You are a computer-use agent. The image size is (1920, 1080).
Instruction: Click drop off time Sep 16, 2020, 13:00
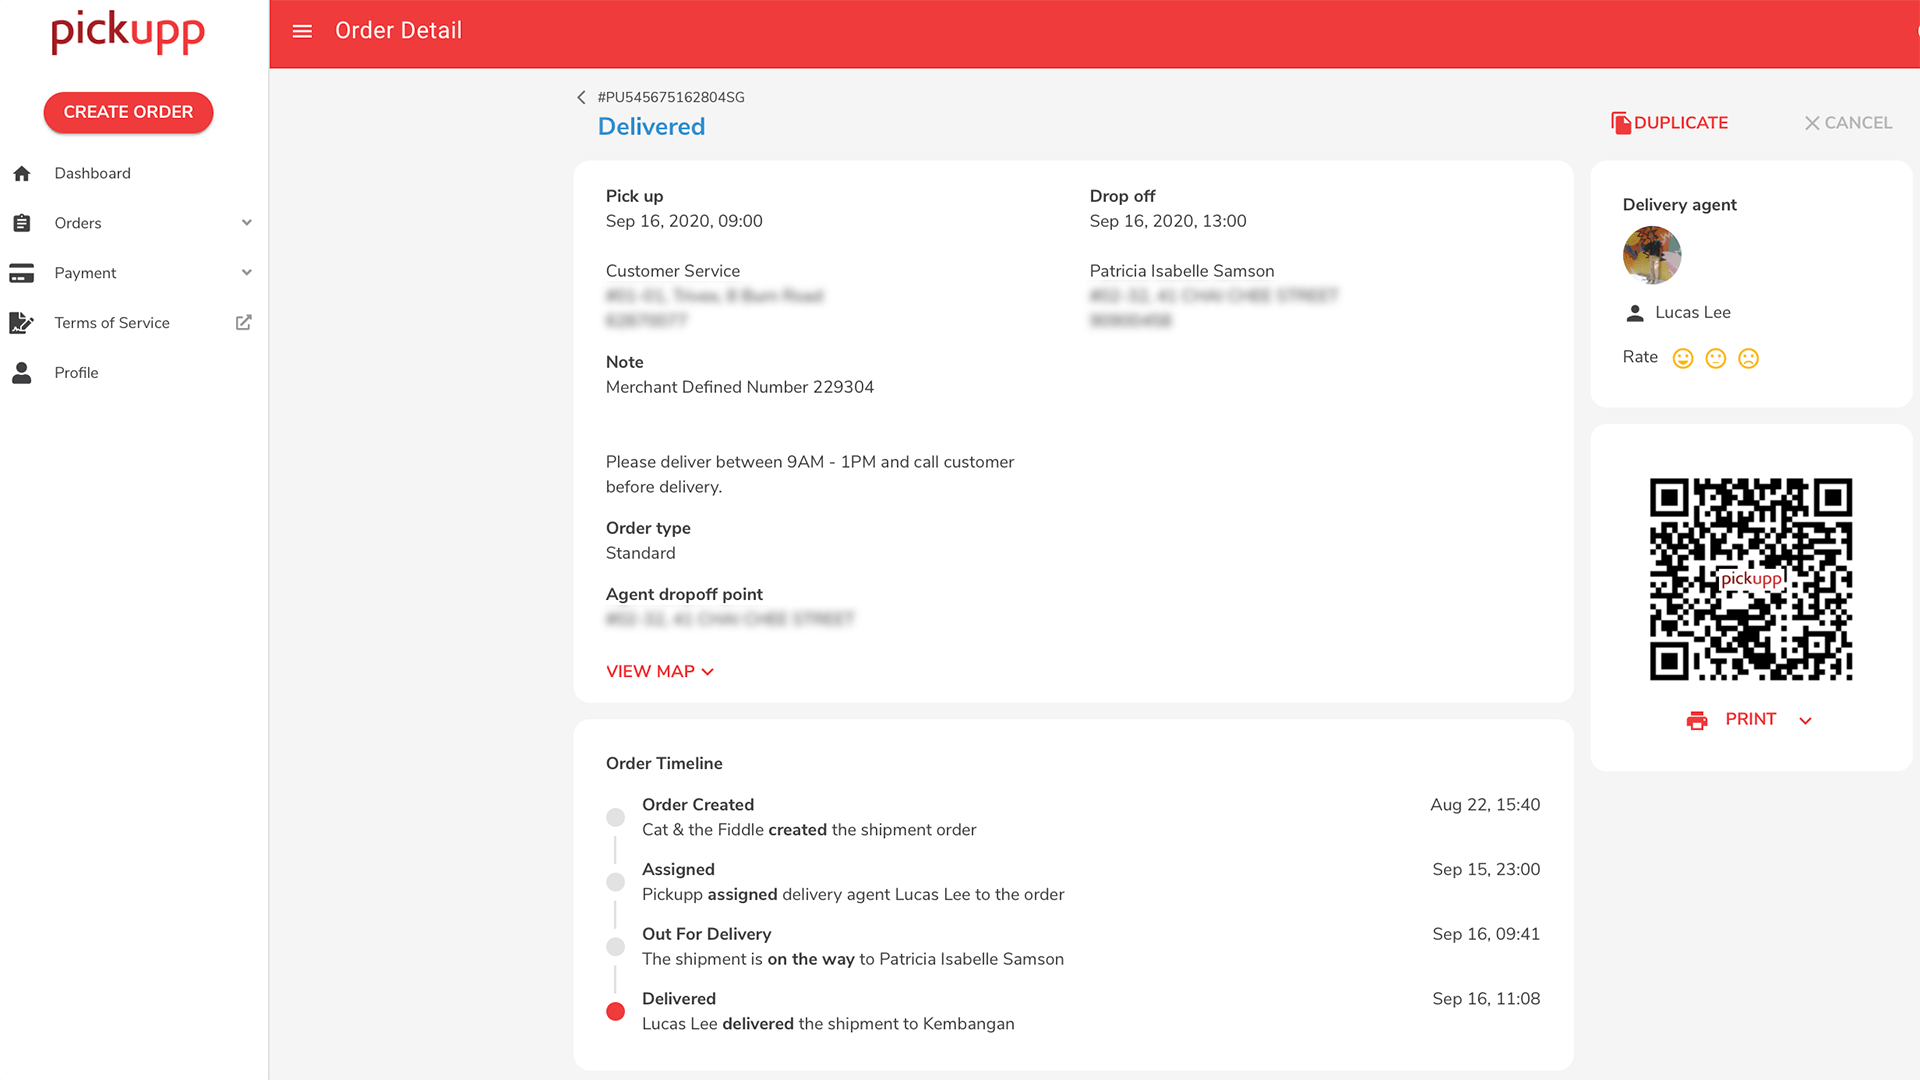pos(1168,221)
